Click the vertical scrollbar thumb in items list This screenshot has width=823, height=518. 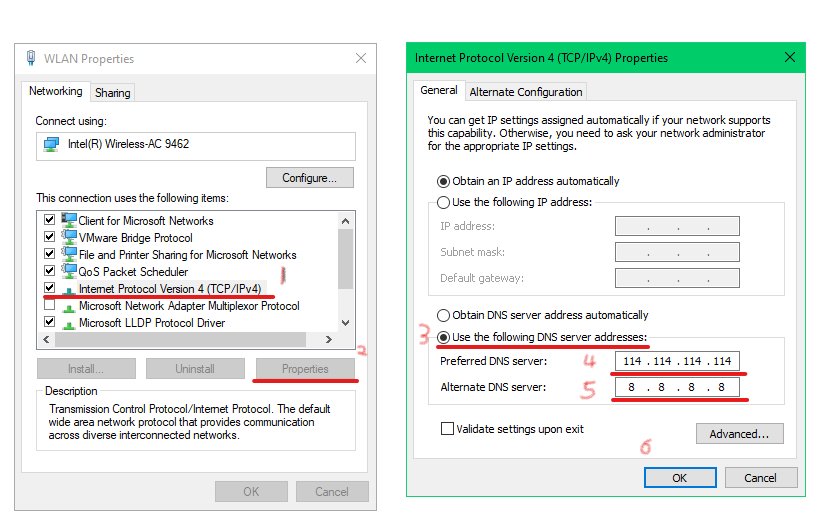[345, 259]
